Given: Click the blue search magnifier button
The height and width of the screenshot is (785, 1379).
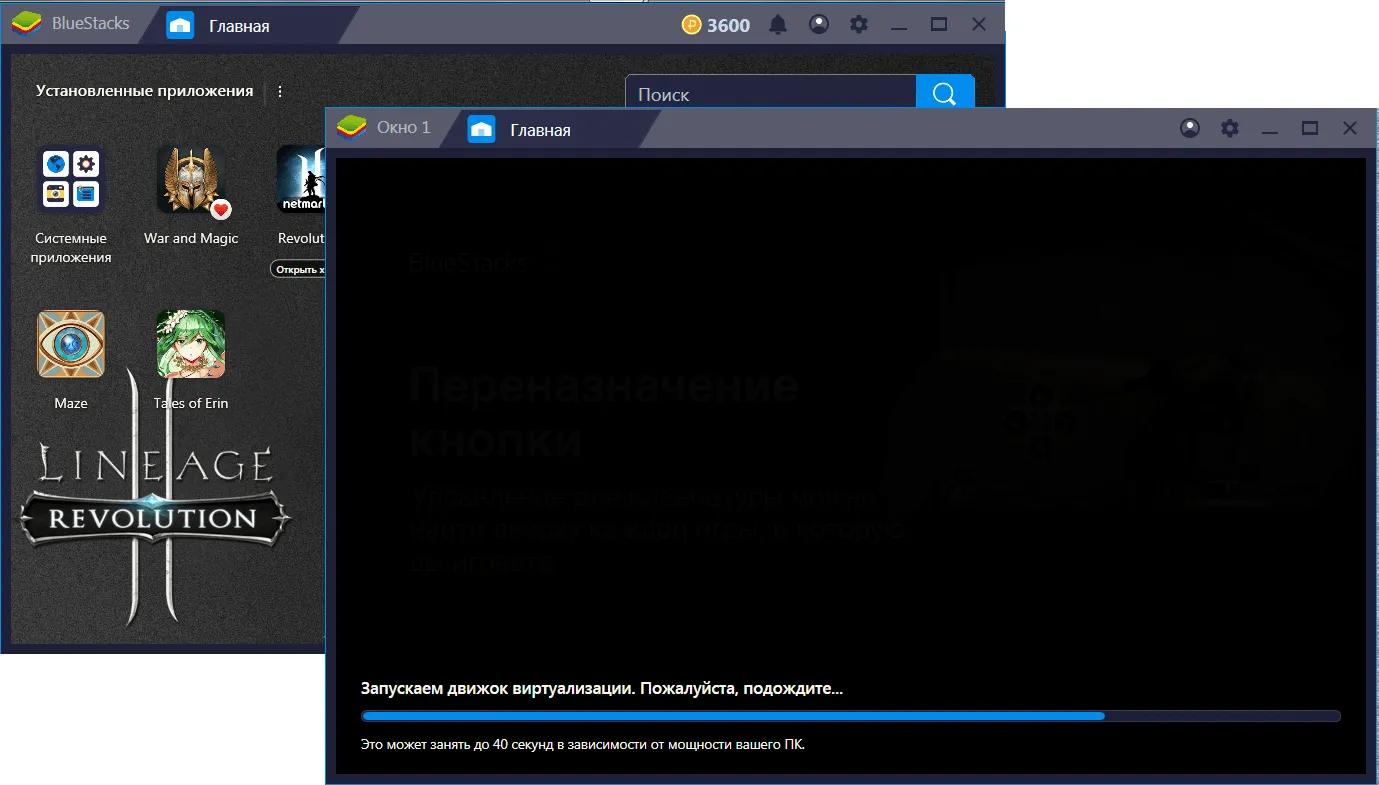Looking at the screenshot, I should coord(944,93).
